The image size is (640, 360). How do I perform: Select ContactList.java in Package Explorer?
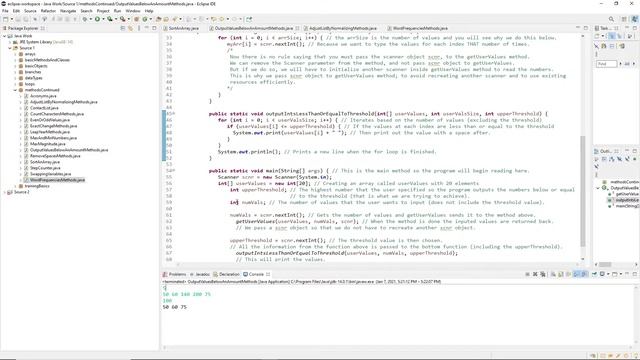[44, 108]
